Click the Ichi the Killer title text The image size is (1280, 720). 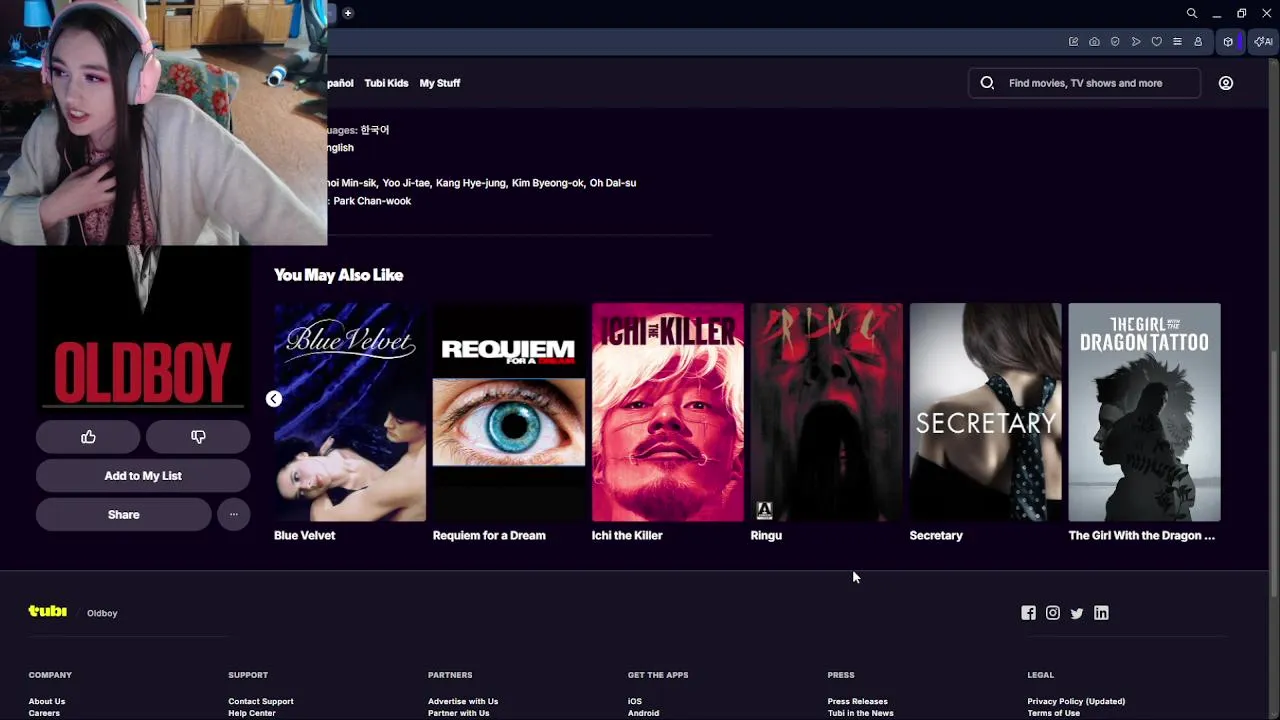tap(627, 535)
